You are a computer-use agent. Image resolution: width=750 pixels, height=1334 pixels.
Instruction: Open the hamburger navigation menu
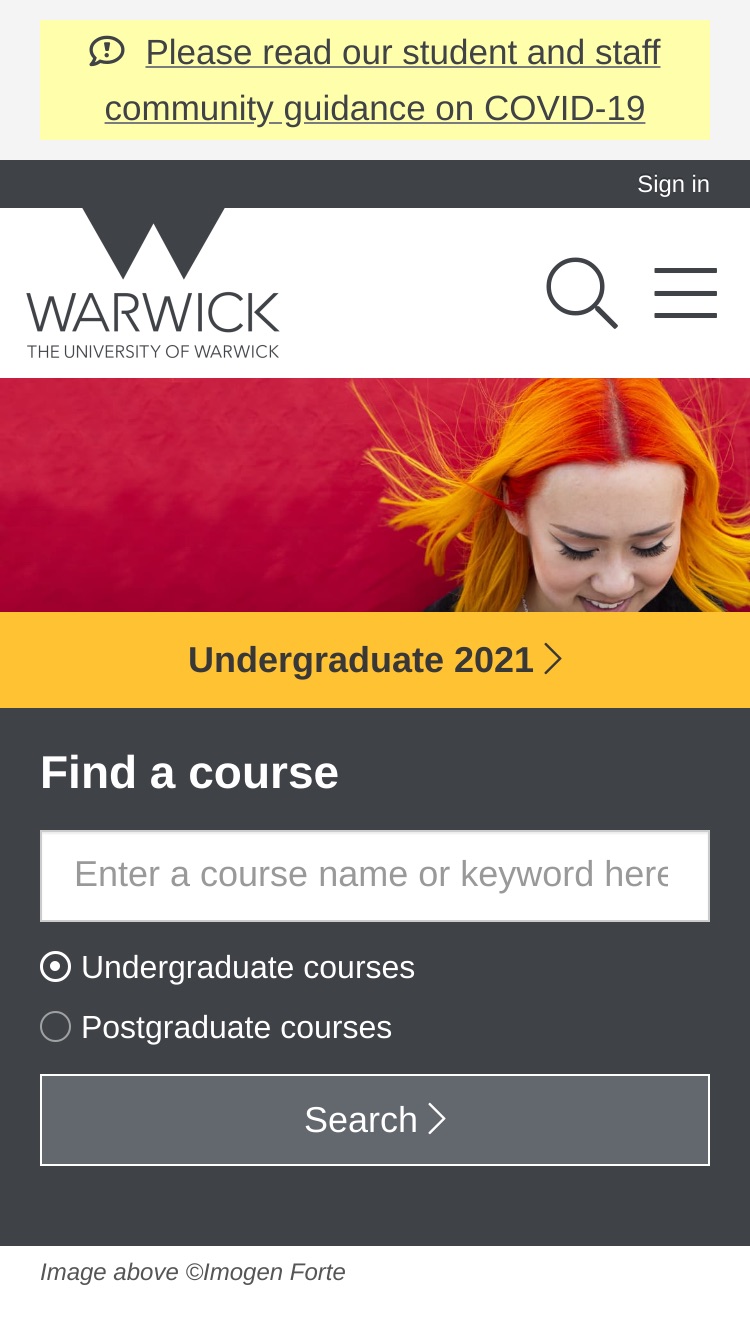point(686,293)
